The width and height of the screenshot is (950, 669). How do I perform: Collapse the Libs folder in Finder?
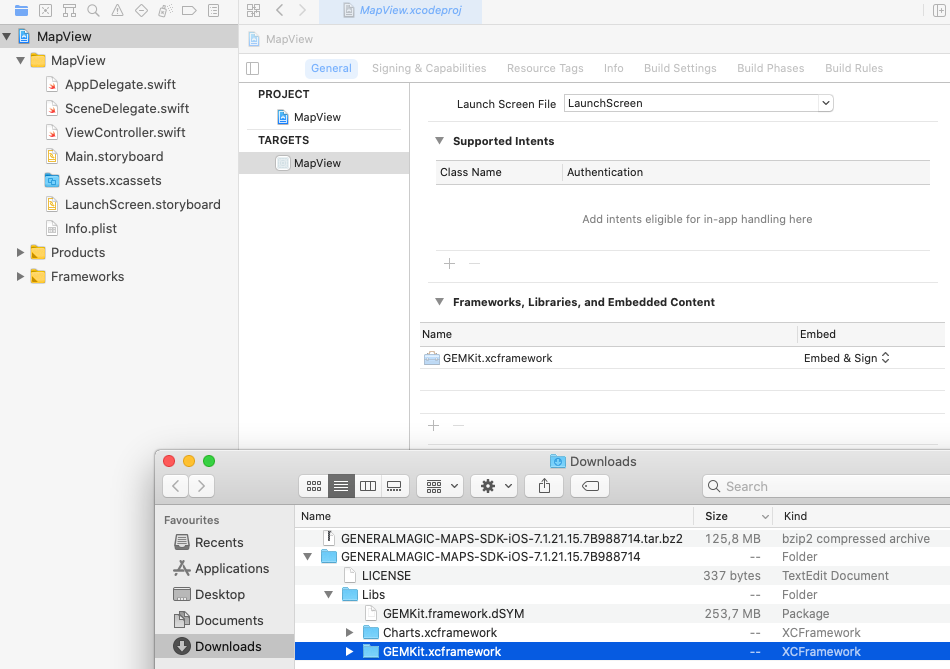coord(328,594)
